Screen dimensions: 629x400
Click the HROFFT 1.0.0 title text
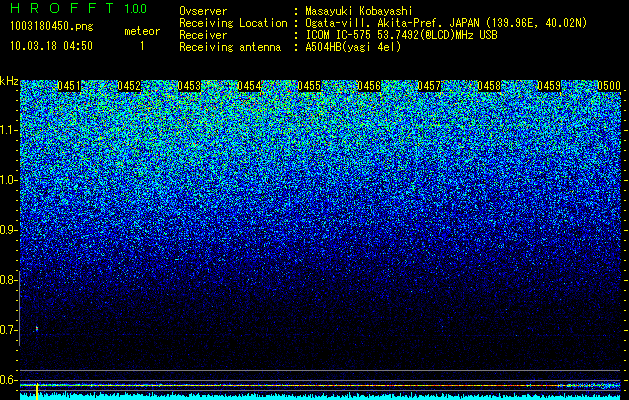click(79, 8)
